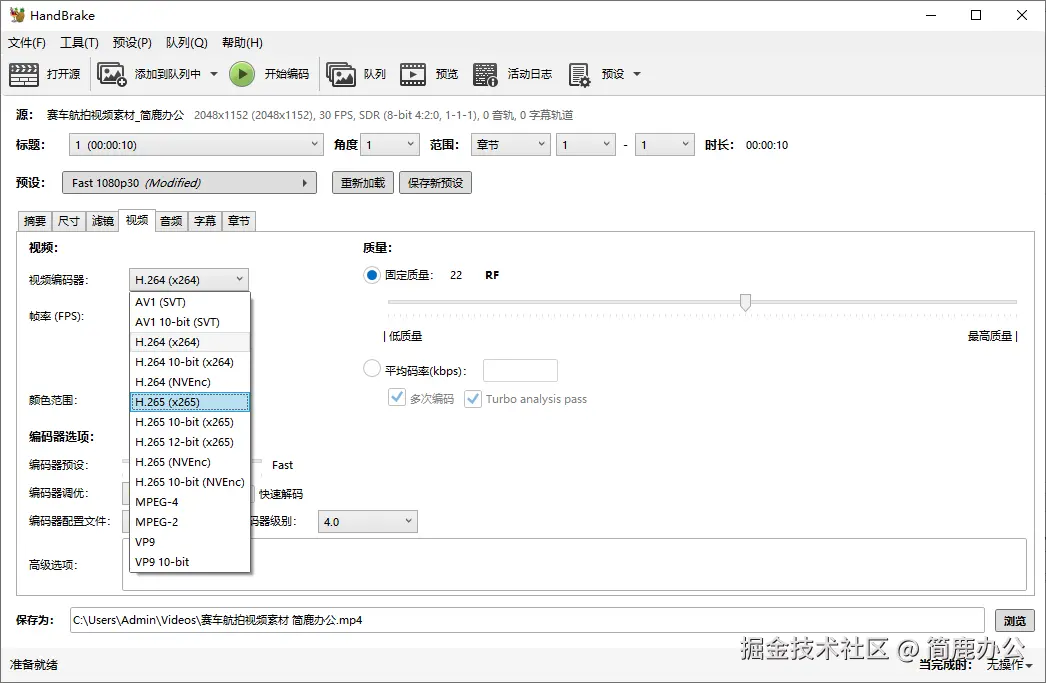Image resolution: width=1046 pixels, height=683 pixels.
Task: Open the 工具(T) menu
Action: [79, 43]
